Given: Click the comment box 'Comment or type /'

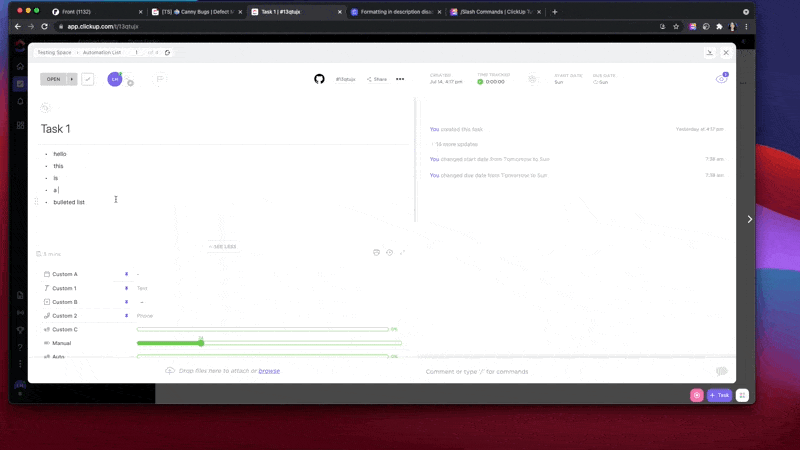Looking at the screenshot, I should tap(477, 371).
